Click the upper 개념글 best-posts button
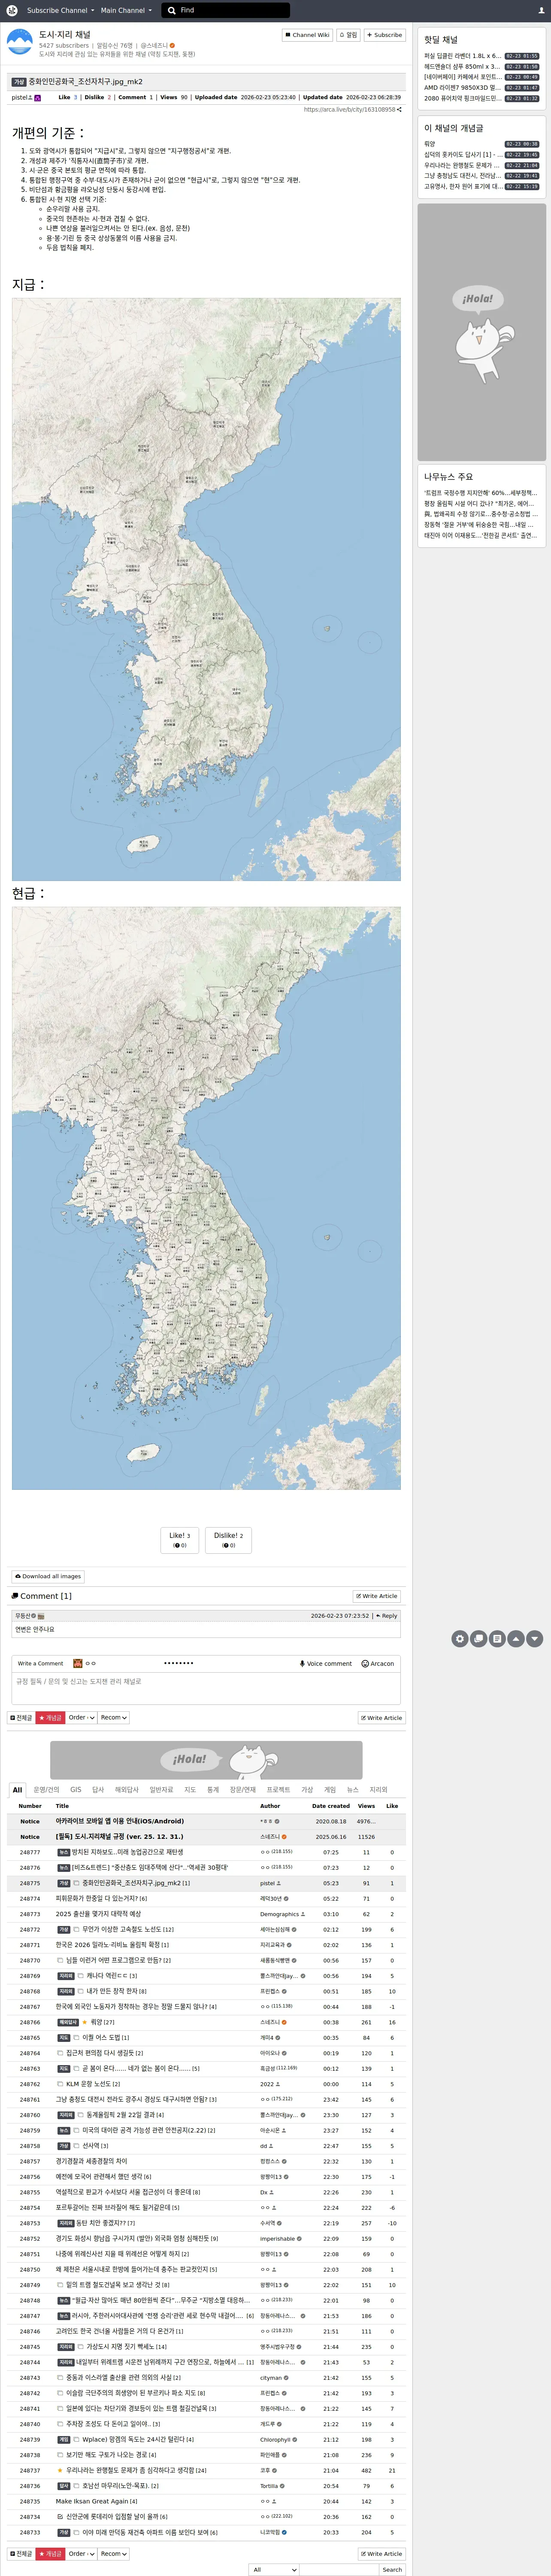The image size is (551, 2576). point(50,1718)
